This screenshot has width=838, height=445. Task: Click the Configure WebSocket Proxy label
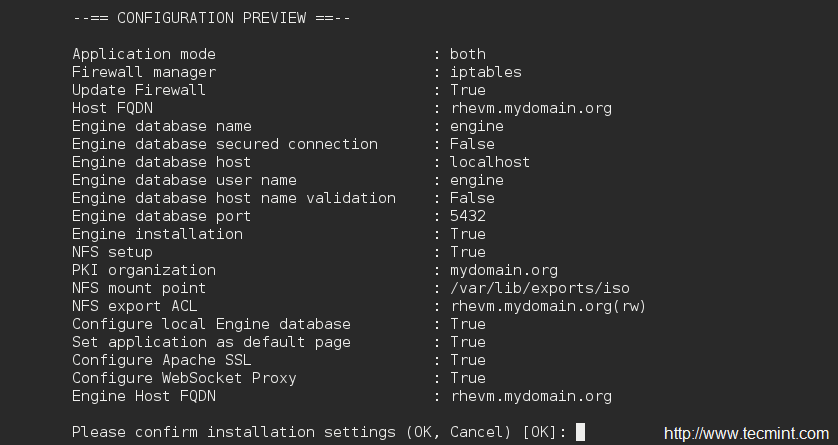(184, 378)
